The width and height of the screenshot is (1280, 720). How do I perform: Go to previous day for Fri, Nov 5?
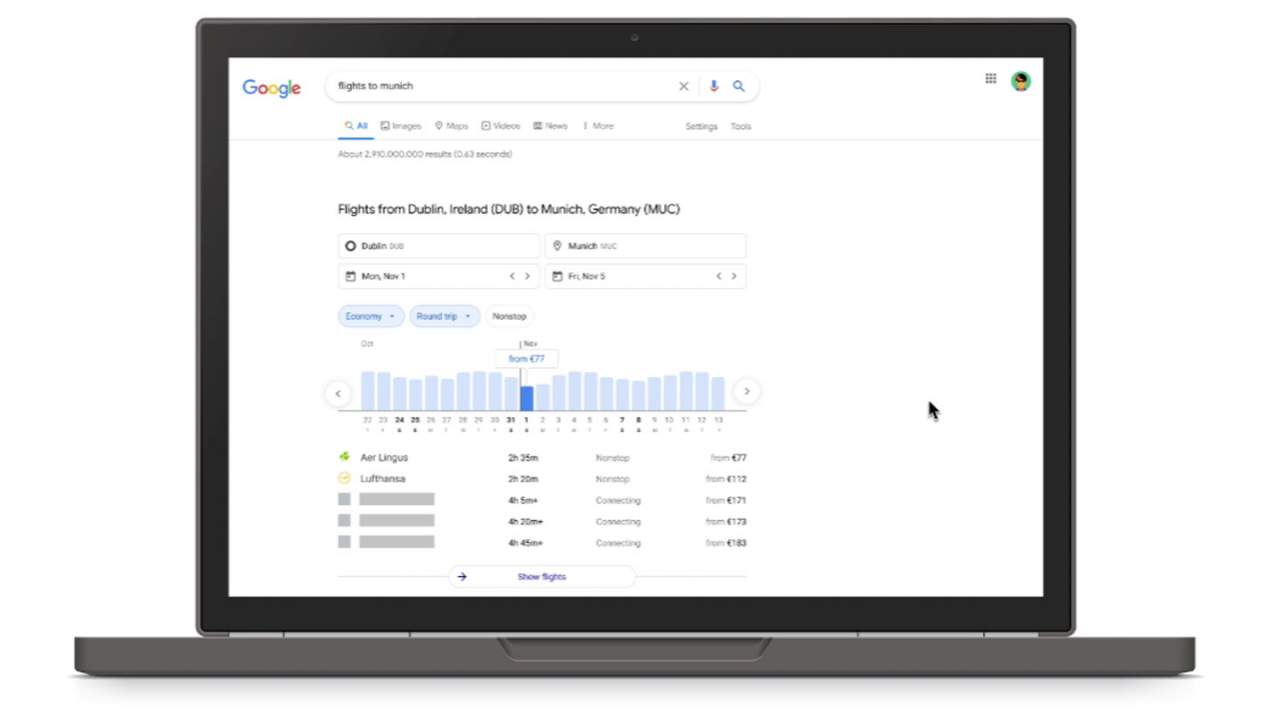coord(718,276)
